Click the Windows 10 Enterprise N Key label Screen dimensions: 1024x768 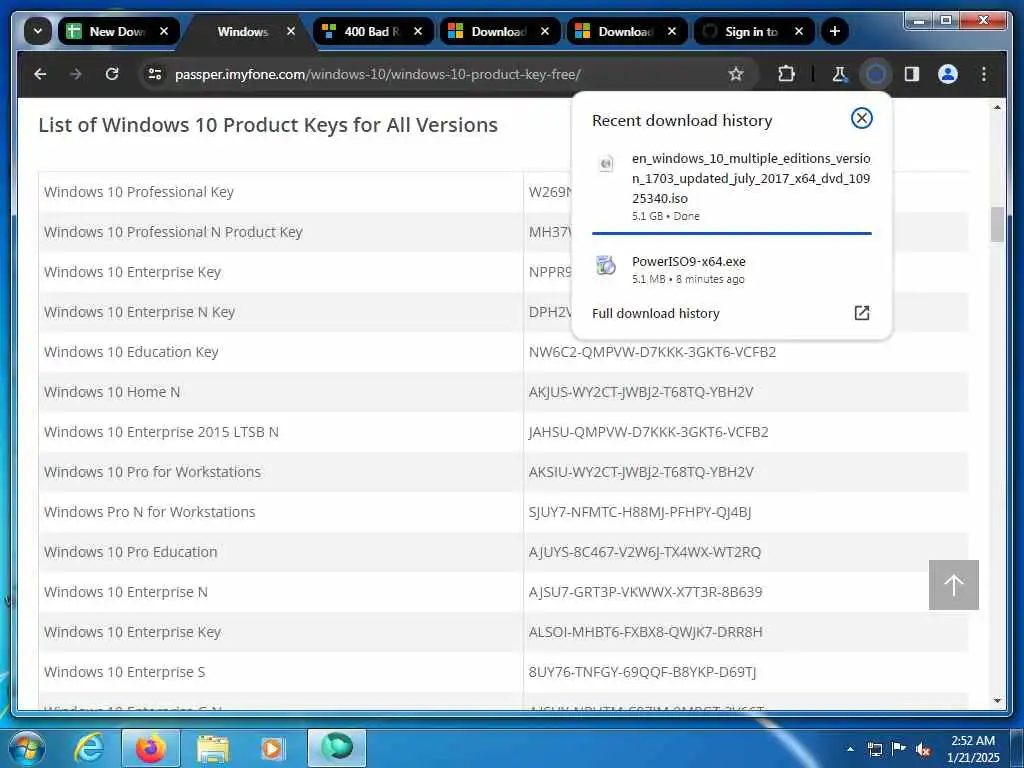click(x=139, y=312)
